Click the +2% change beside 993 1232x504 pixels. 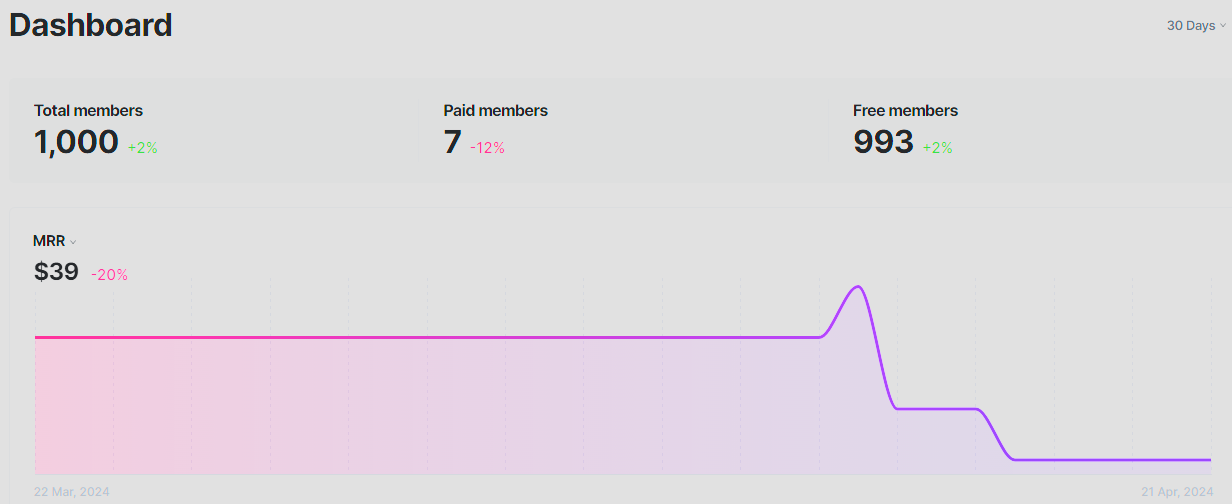pos(937,148)
